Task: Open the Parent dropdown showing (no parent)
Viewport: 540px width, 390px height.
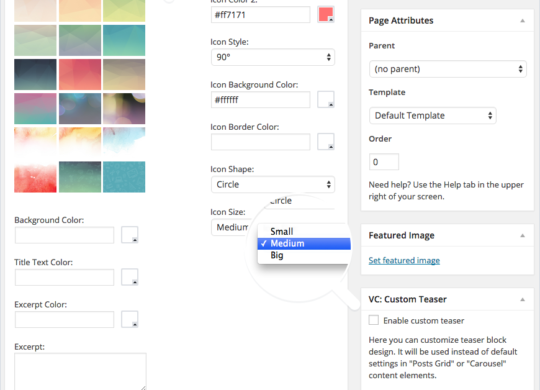Action: [447, 69]
